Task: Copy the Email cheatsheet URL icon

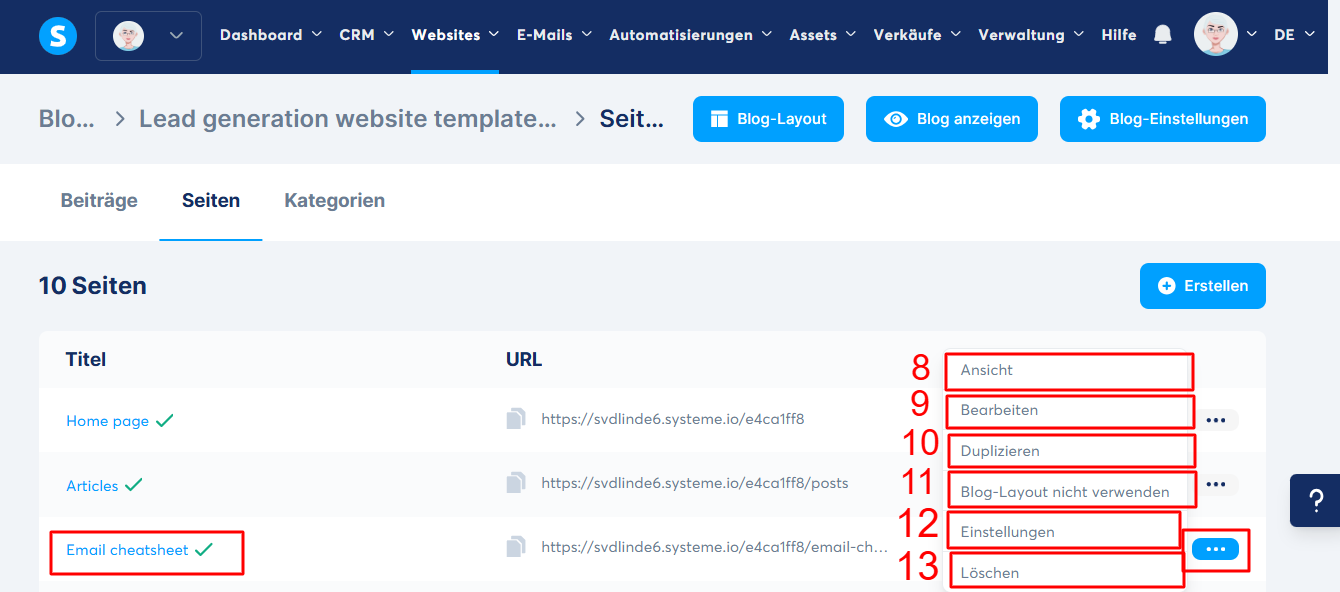Action: (515, 547)
